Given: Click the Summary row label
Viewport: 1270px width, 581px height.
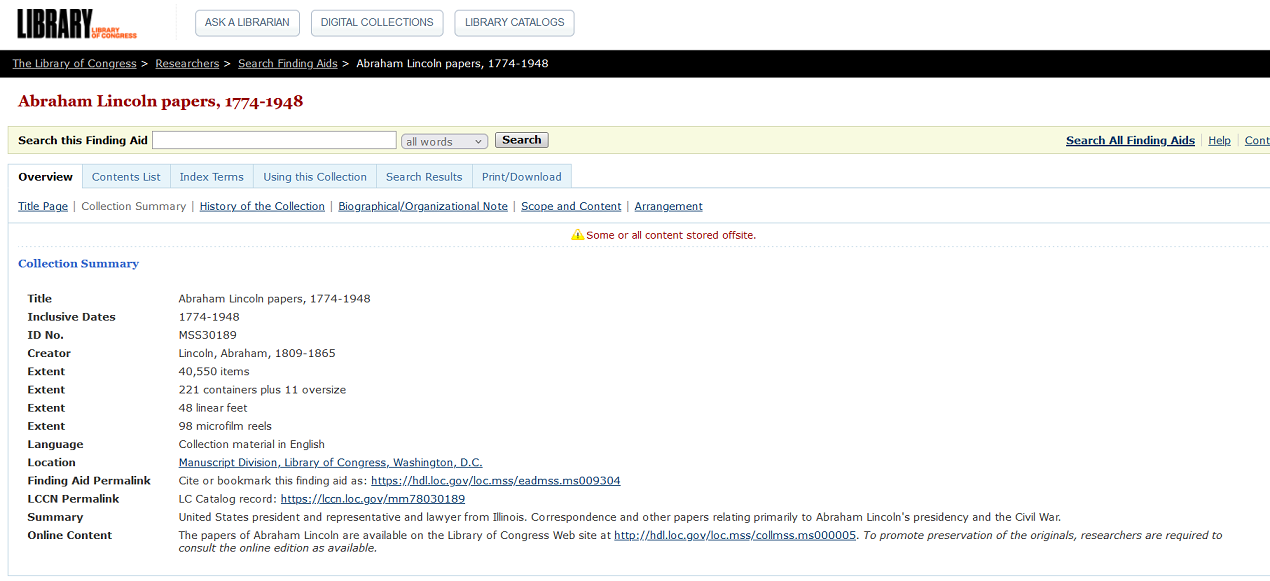Looking at the screenshot, I should 55,517.
